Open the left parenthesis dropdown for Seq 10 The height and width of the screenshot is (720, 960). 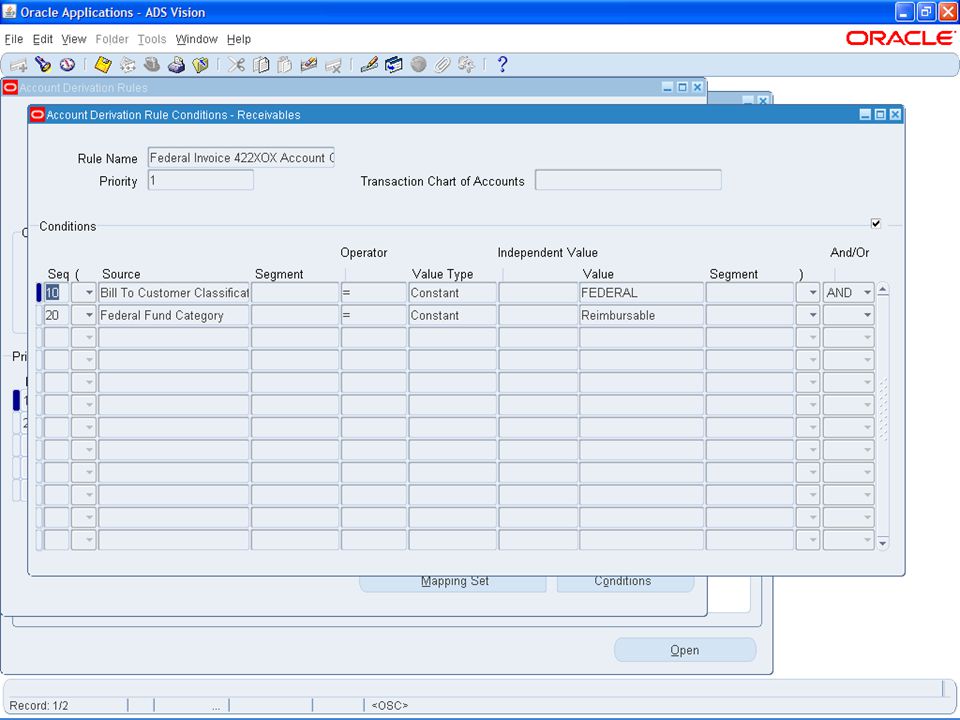[84, 293]
